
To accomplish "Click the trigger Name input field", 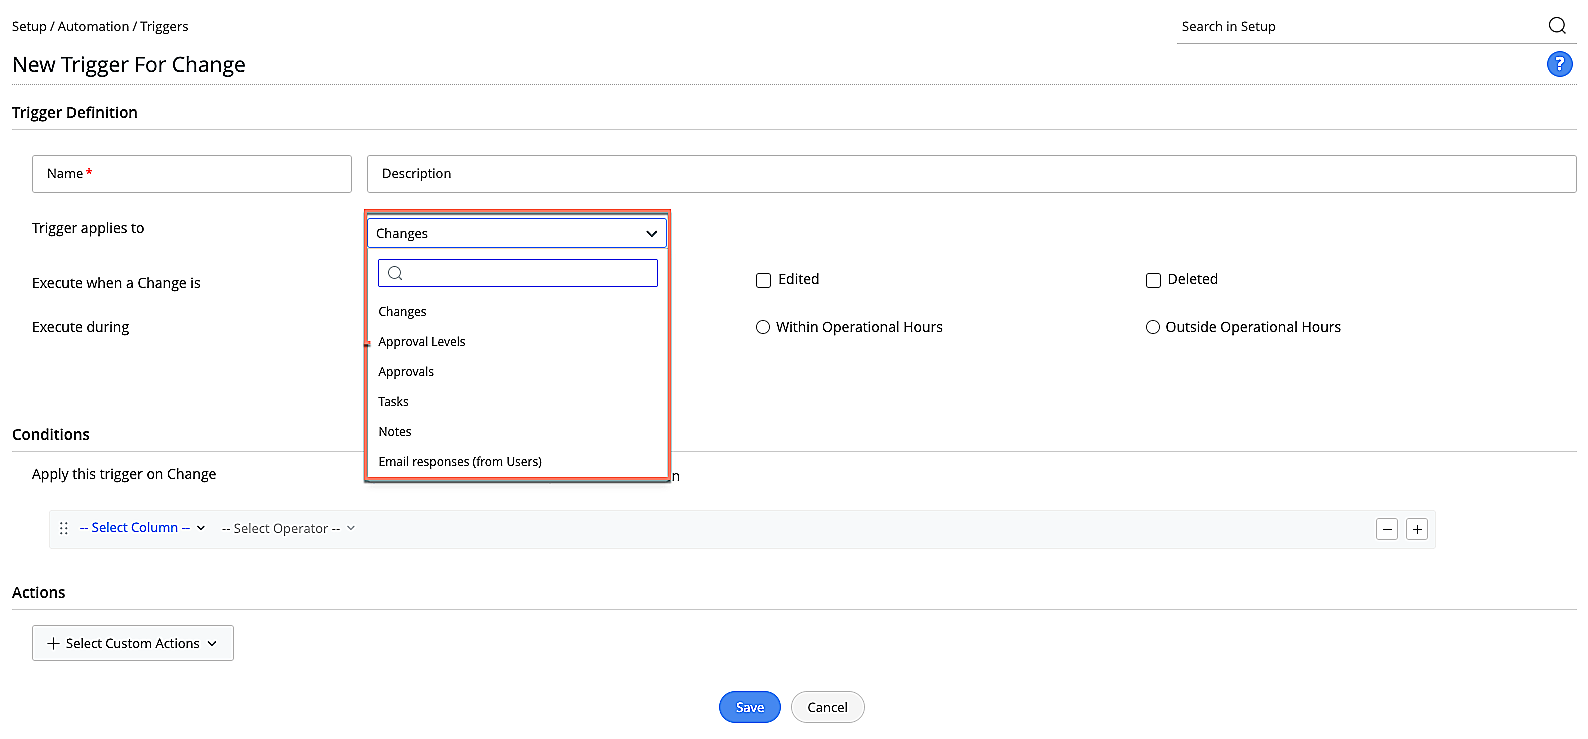I will pos(192,174).
